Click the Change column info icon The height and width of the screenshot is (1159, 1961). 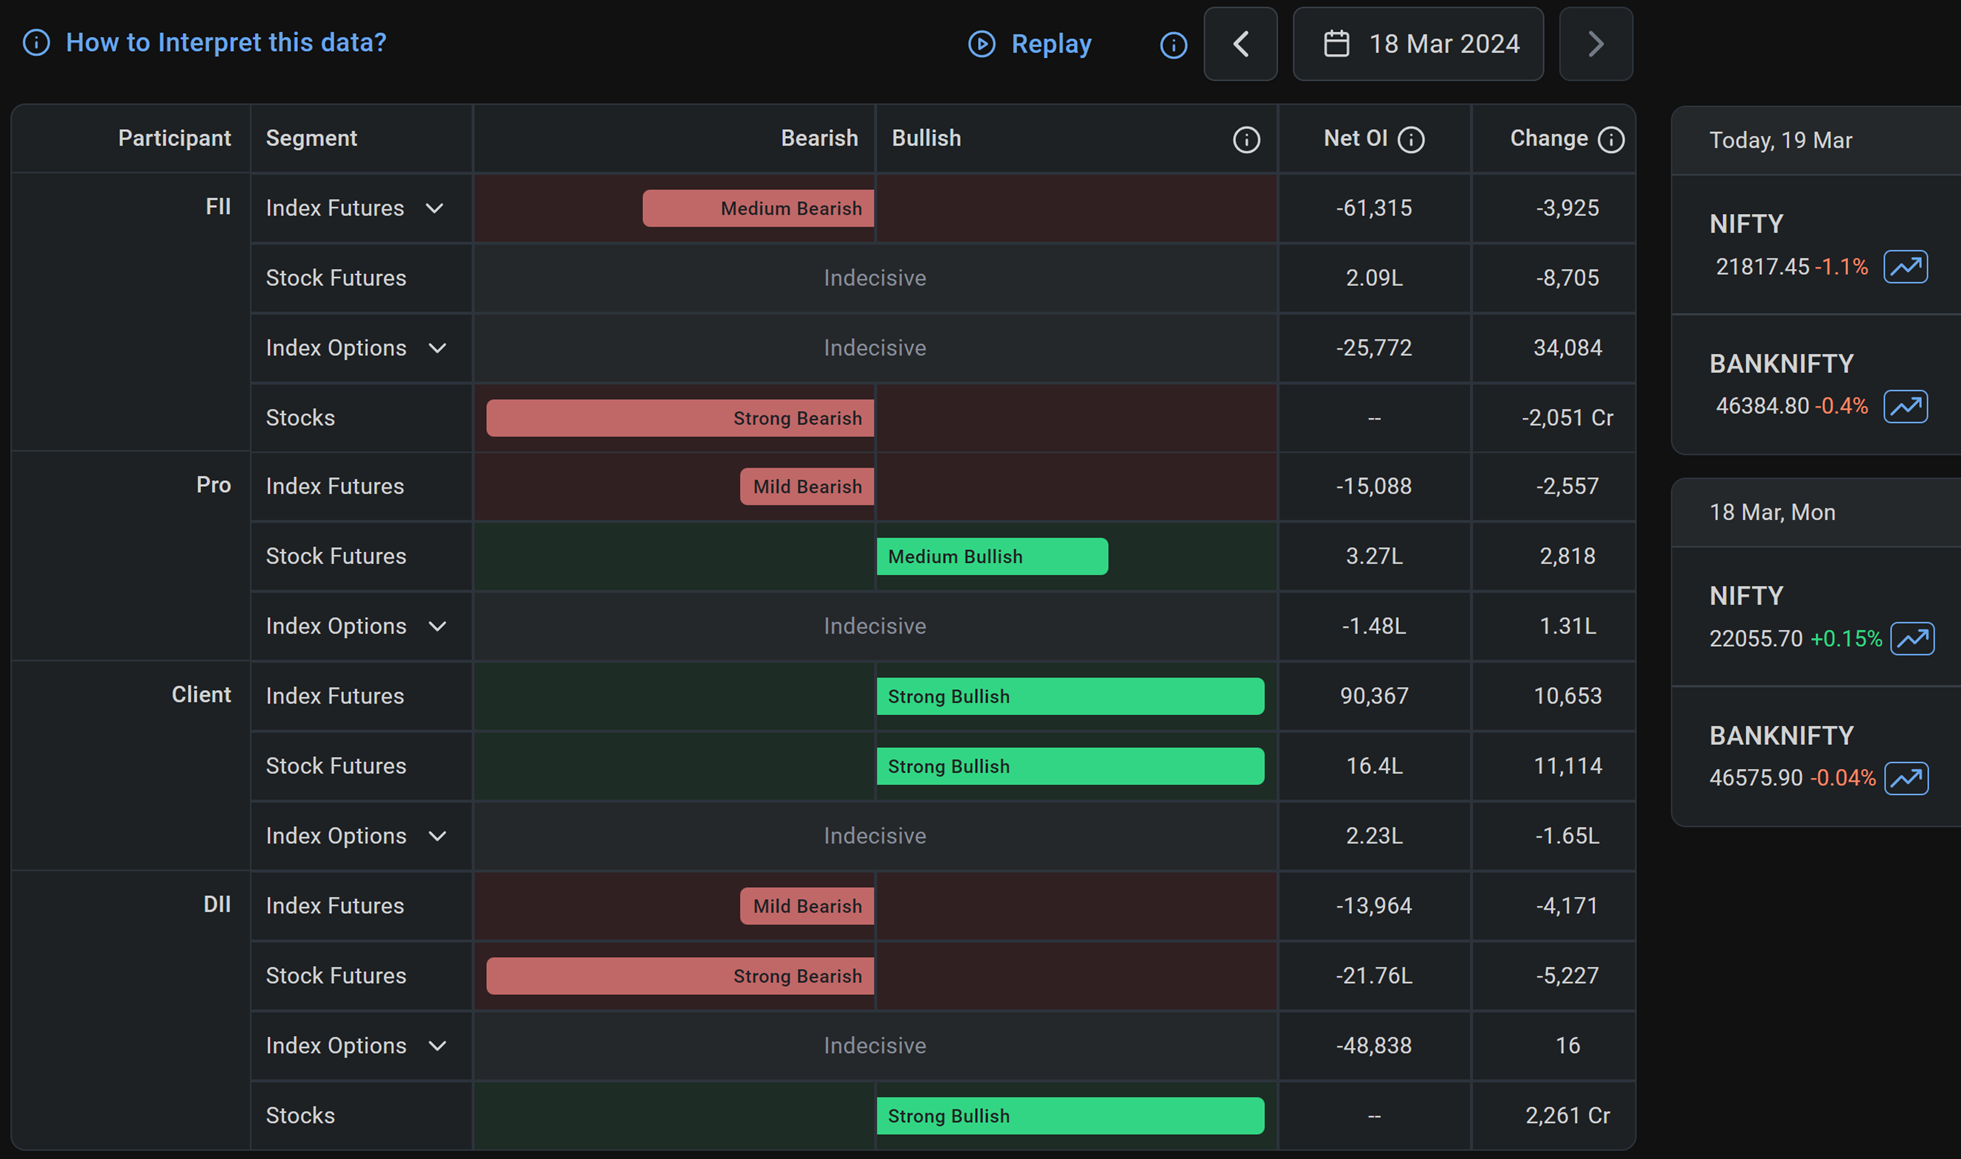1610,139
